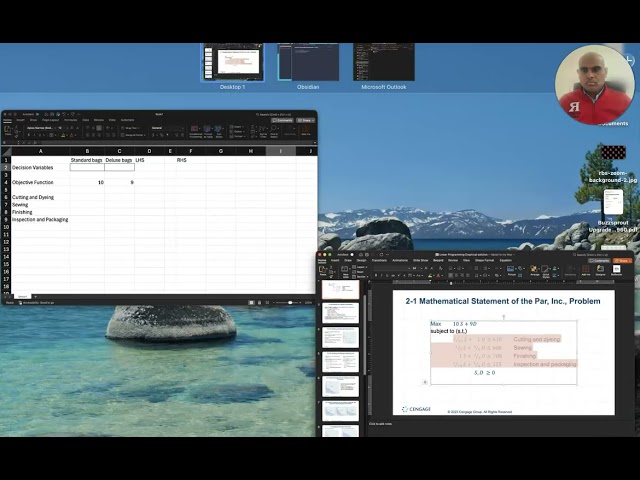Expand Insert cells dropdown in Excel
The width and height of the screenshot is (640, 480).
coord(237,127)
